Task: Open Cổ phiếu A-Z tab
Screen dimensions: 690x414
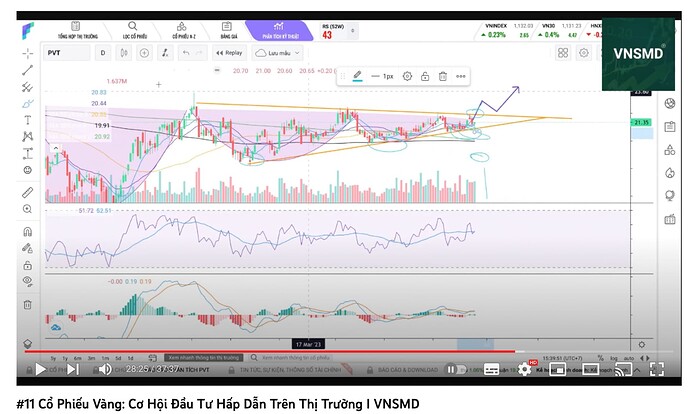Action: 183,30
